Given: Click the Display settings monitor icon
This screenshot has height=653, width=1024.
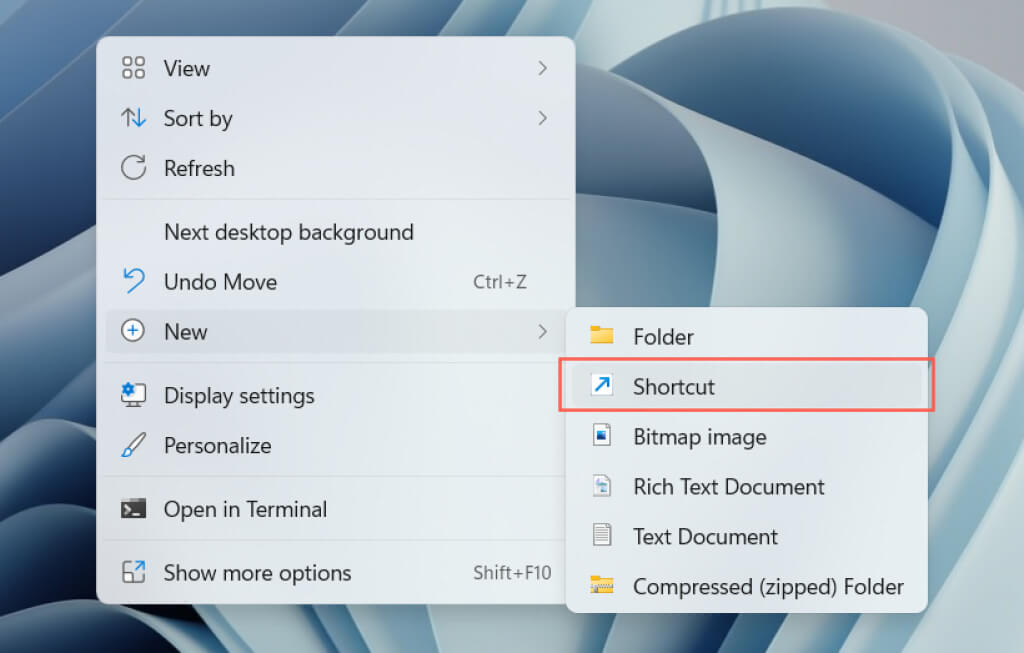Looking at the screenshot, I should [x=133, y=395].
